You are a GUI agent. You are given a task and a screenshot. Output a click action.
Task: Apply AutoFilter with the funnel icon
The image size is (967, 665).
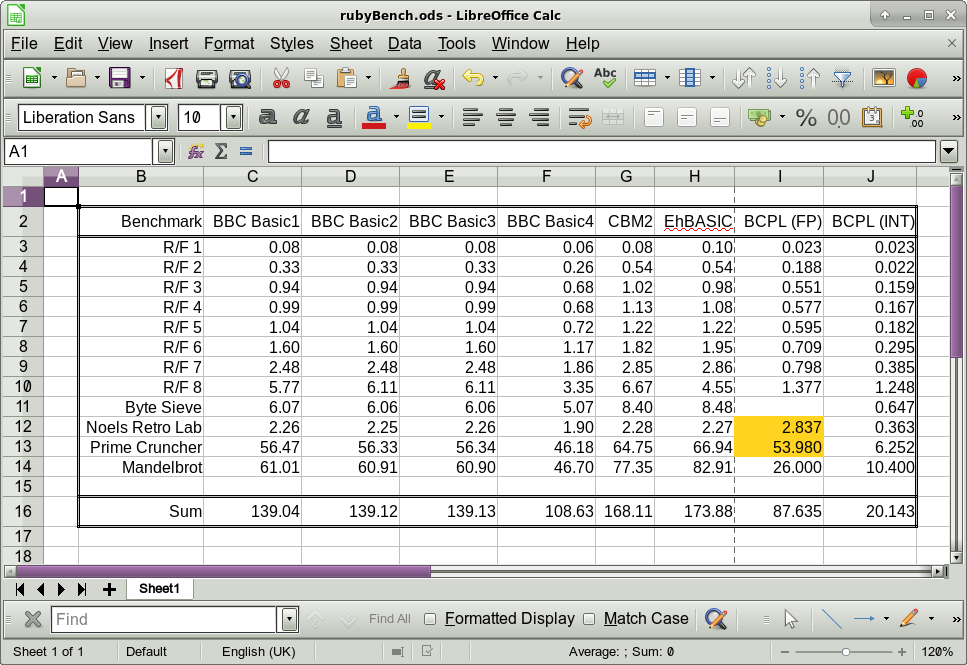[843, 78]
